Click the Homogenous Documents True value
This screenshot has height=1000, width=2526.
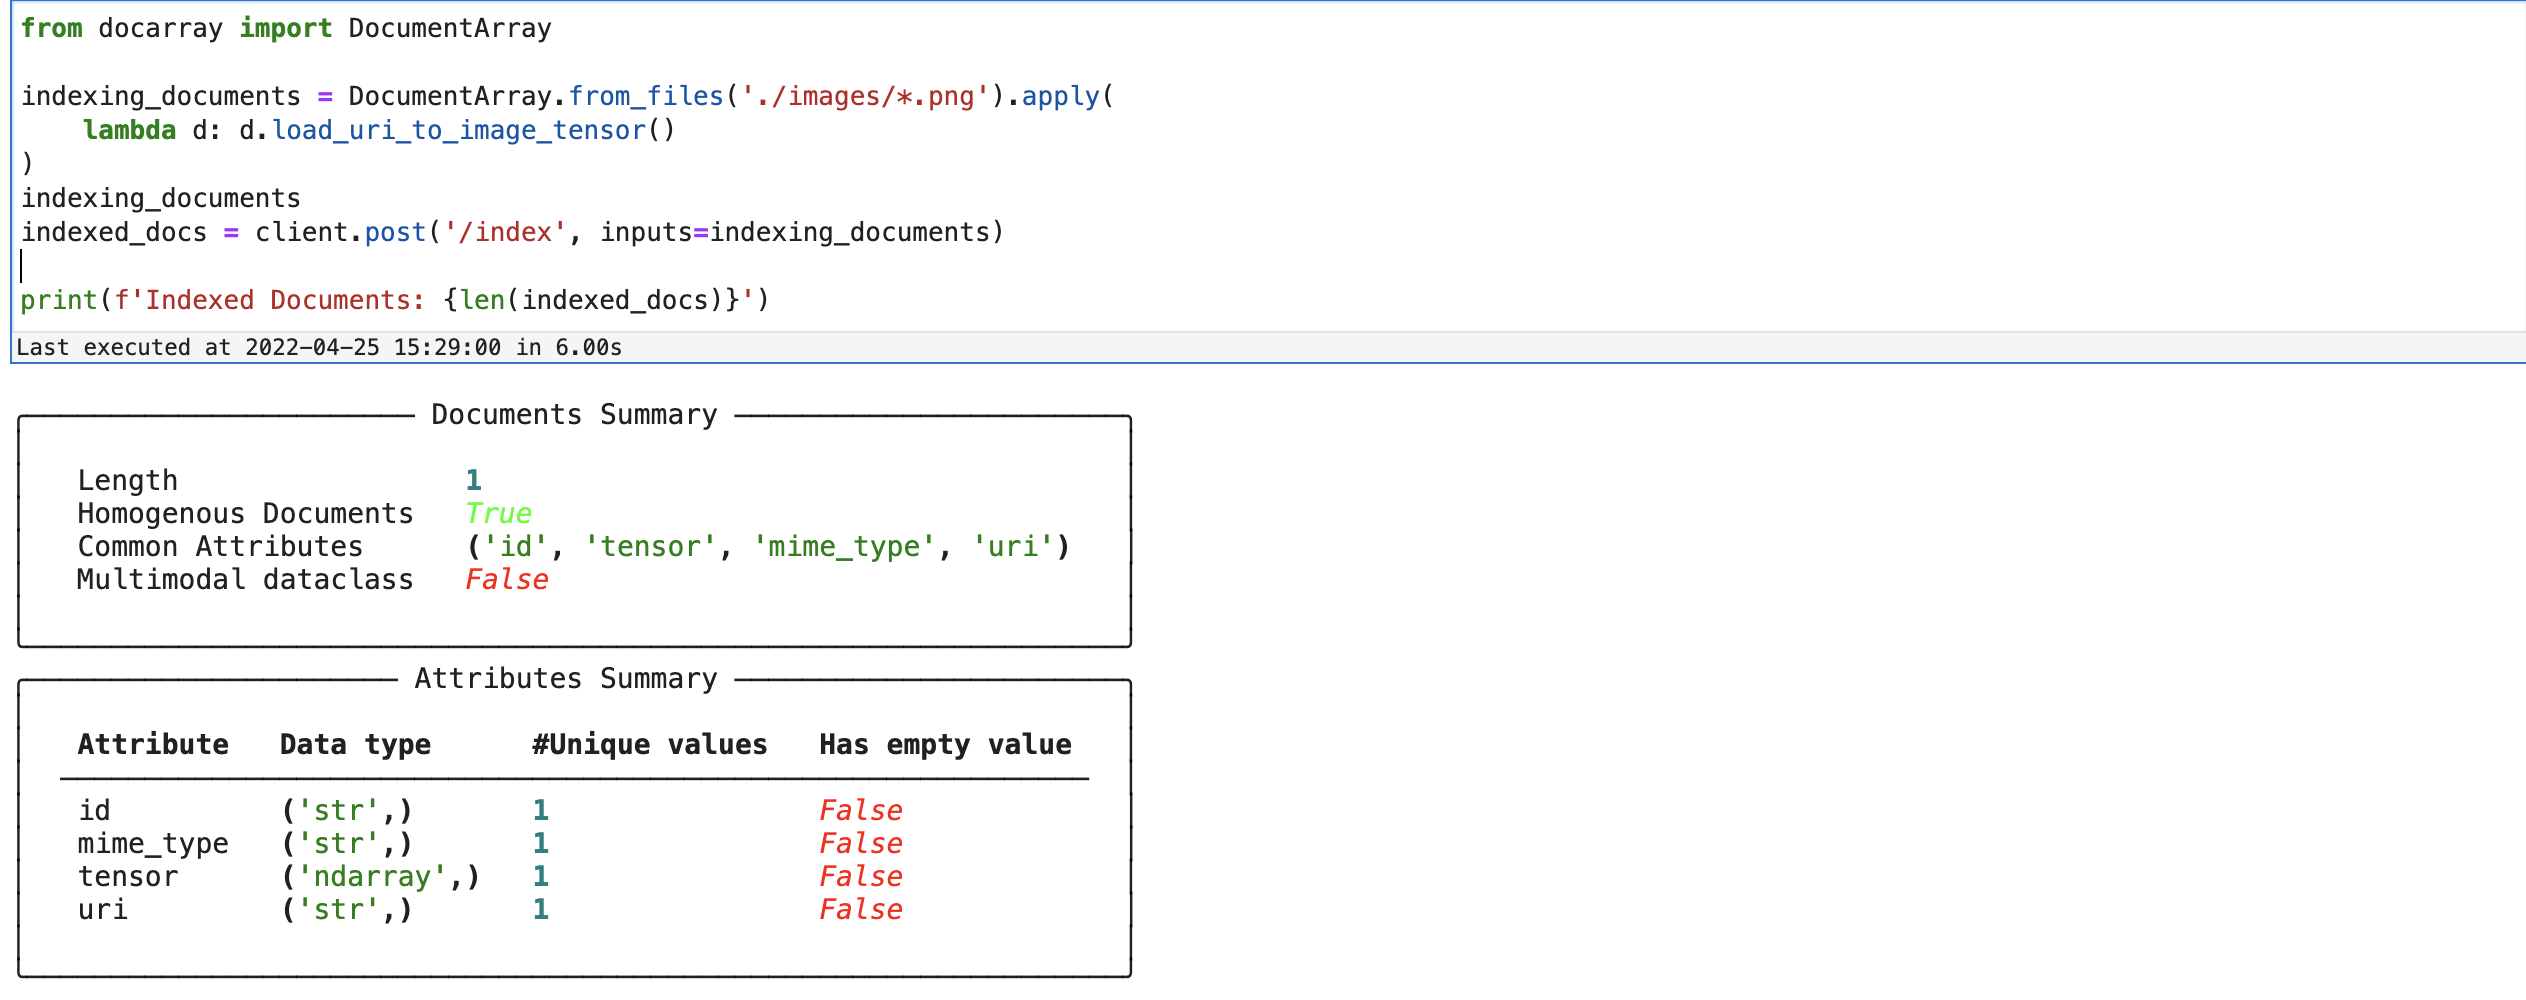point(498,513)
